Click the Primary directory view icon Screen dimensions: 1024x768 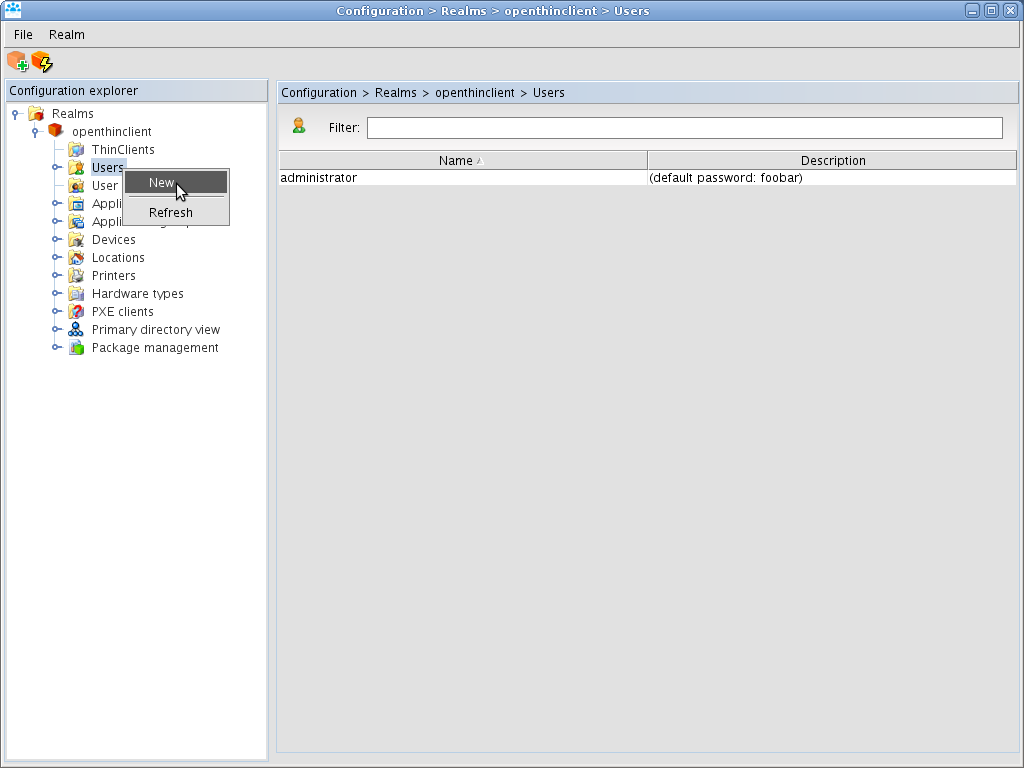pos(76,330)
